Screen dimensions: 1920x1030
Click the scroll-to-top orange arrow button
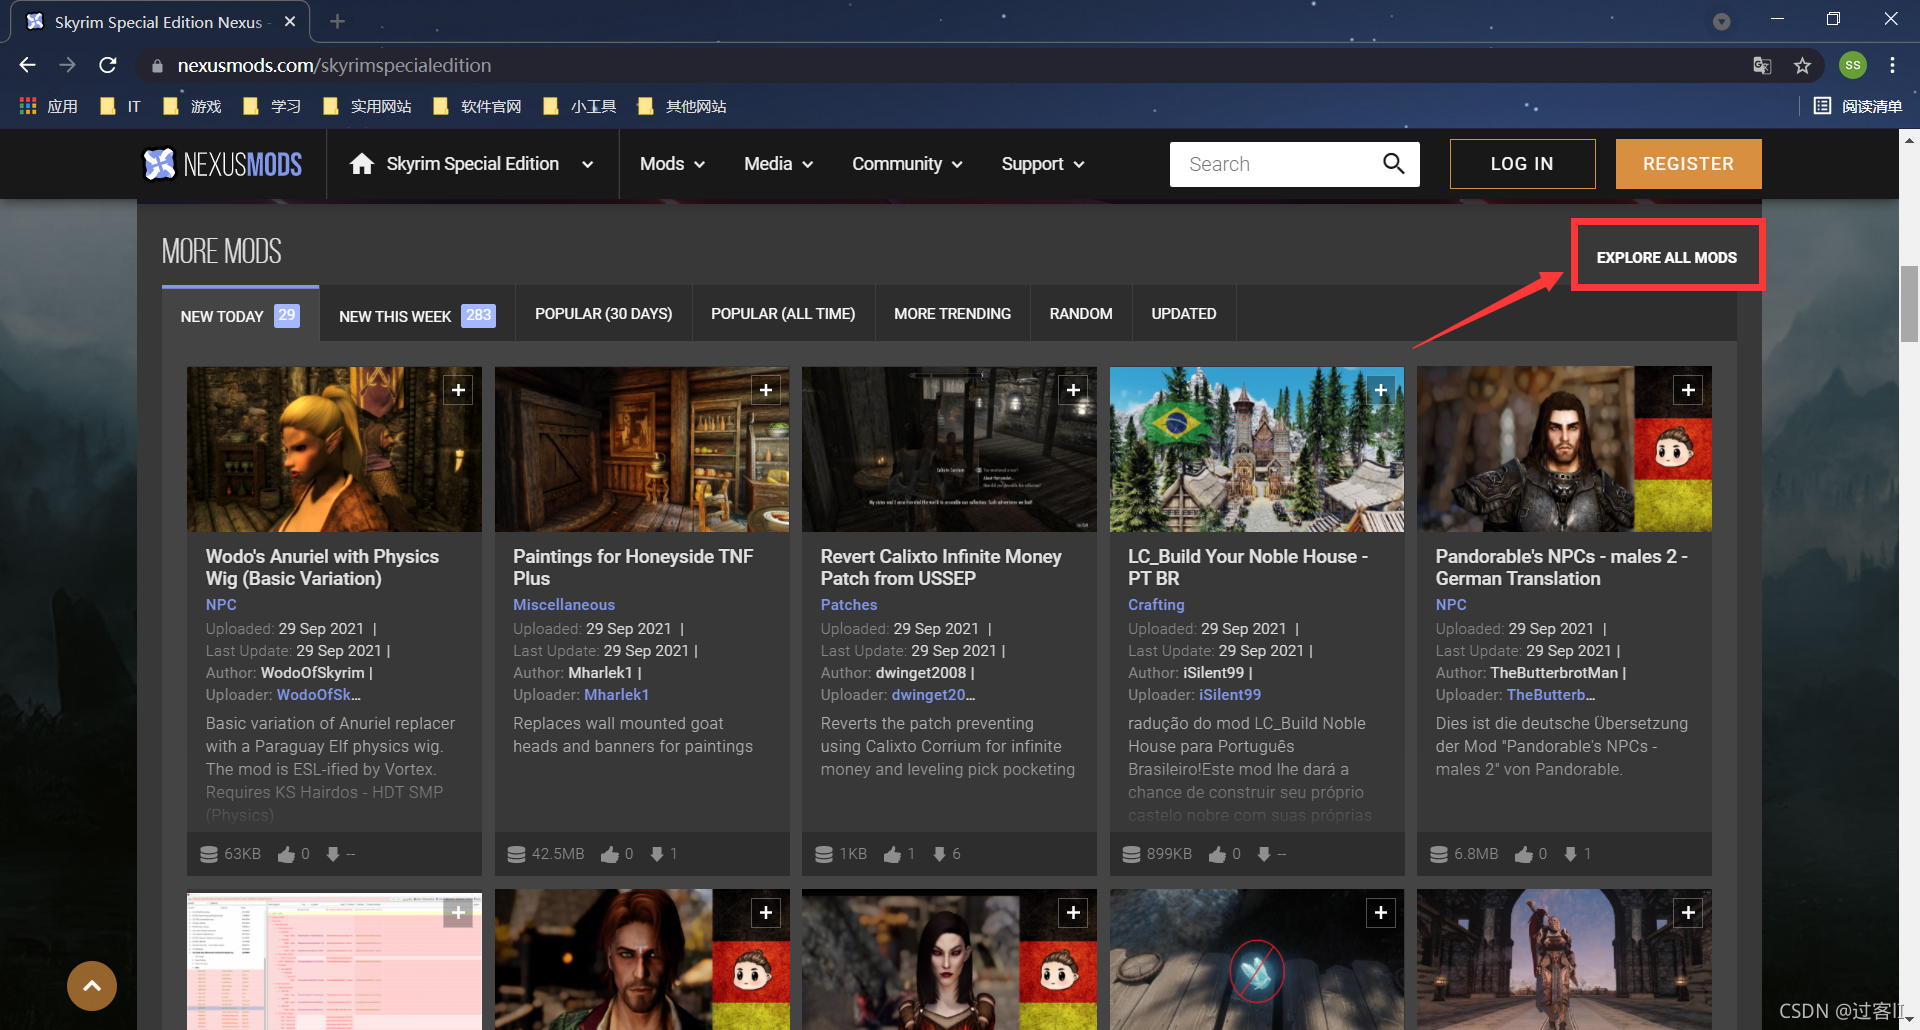click(92, 986)
